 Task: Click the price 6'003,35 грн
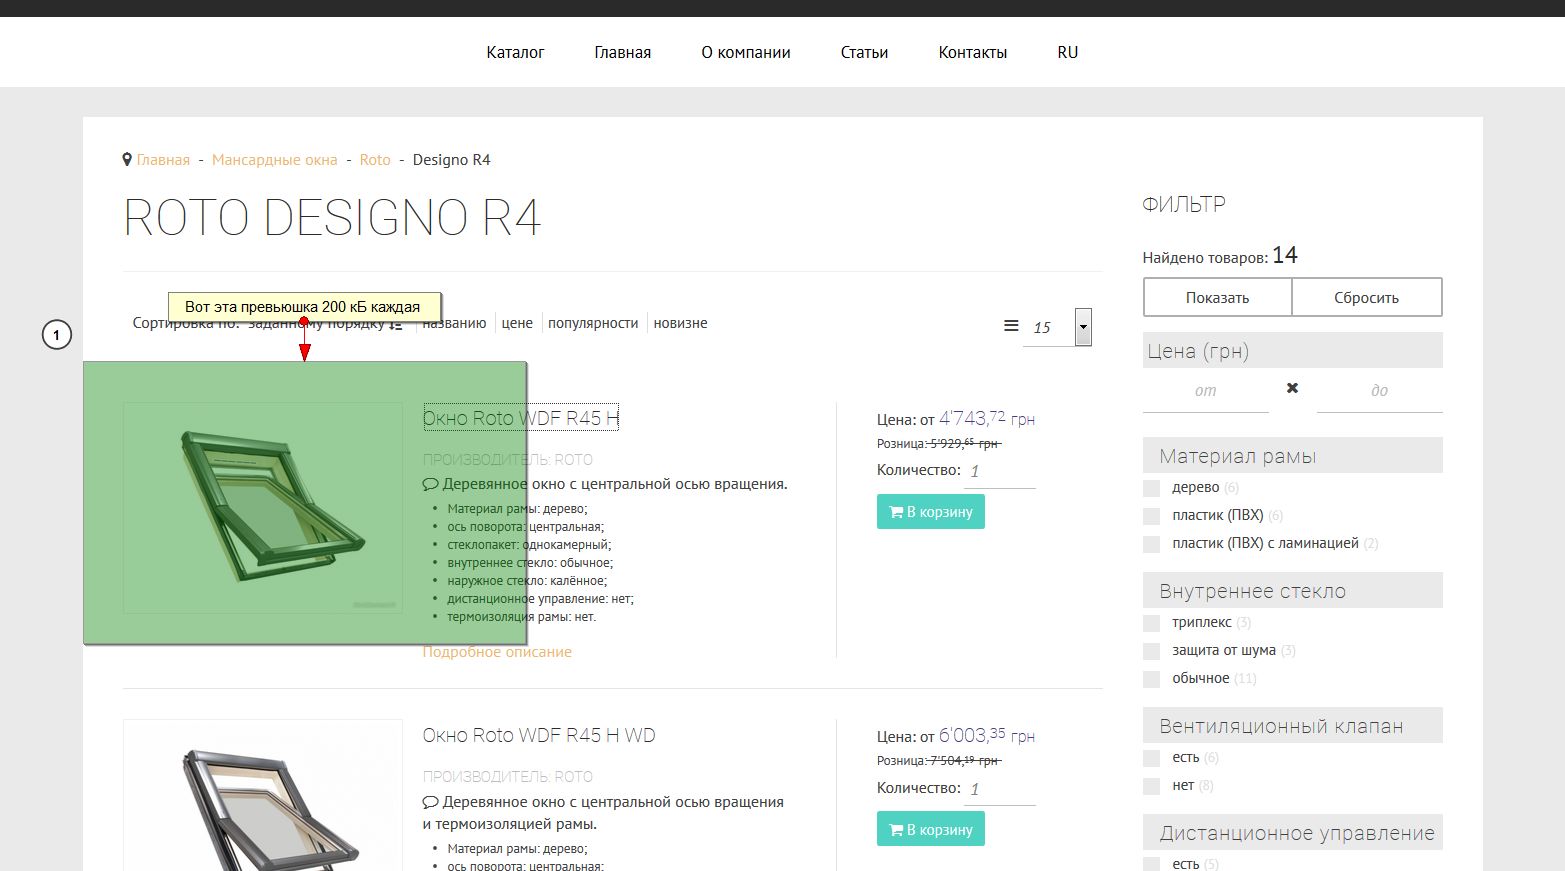[x=987, y=735]
